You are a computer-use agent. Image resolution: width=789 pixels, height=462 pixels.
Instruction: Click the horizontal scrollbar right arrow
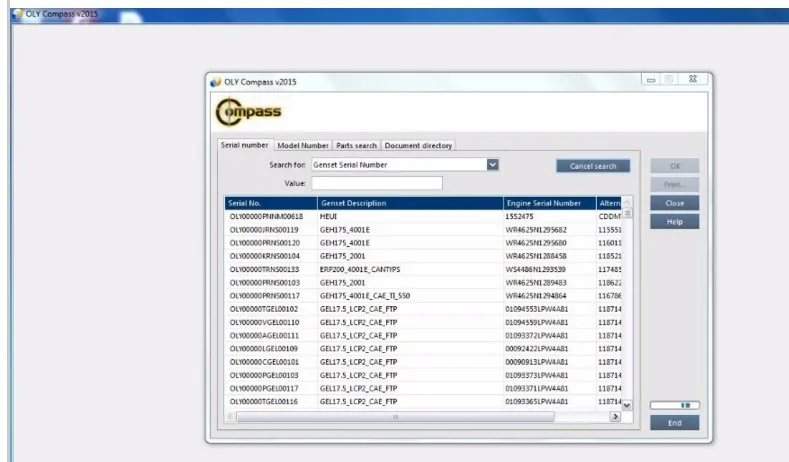[x=615, y=417]
